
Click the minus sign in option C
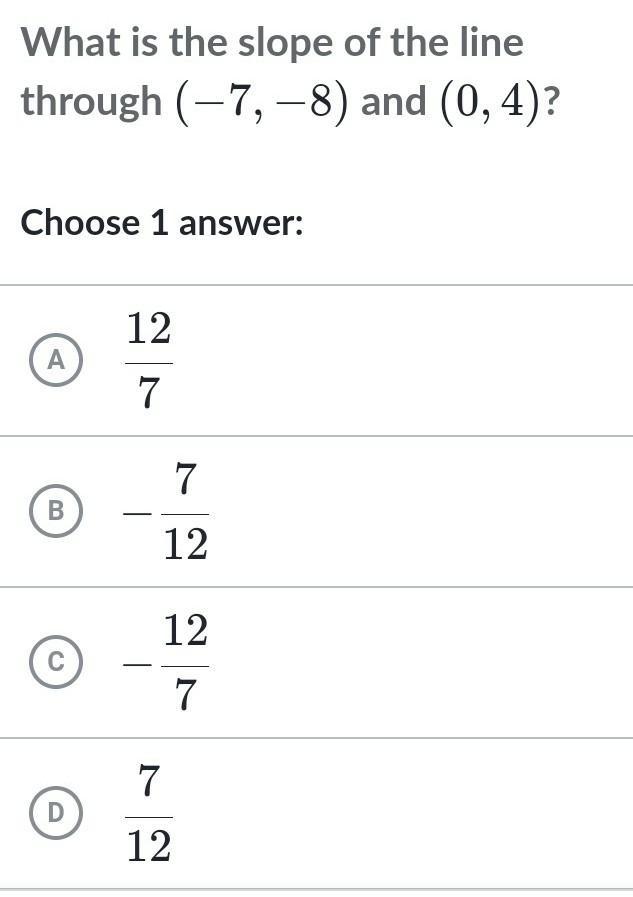pyautogui.click(x=134, y=663)
